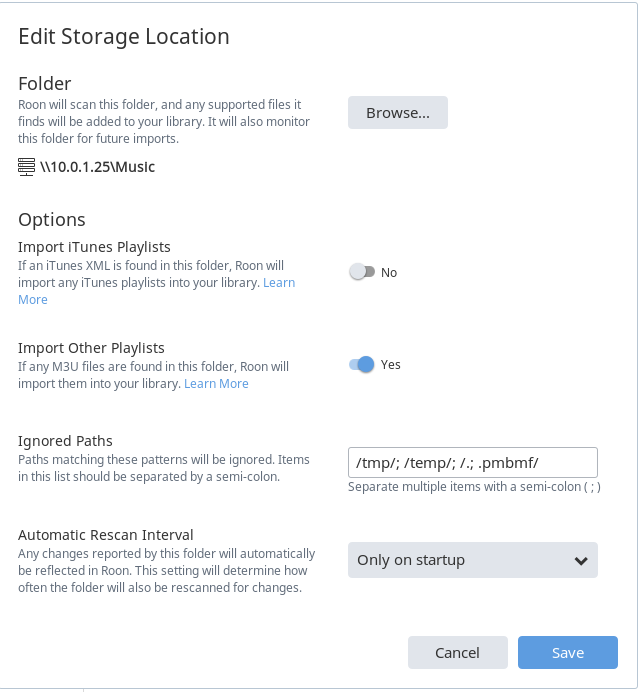Click the "Yes" label beside the Other Playlists toggle
The image size is (638, 692).
pos(390,365)
